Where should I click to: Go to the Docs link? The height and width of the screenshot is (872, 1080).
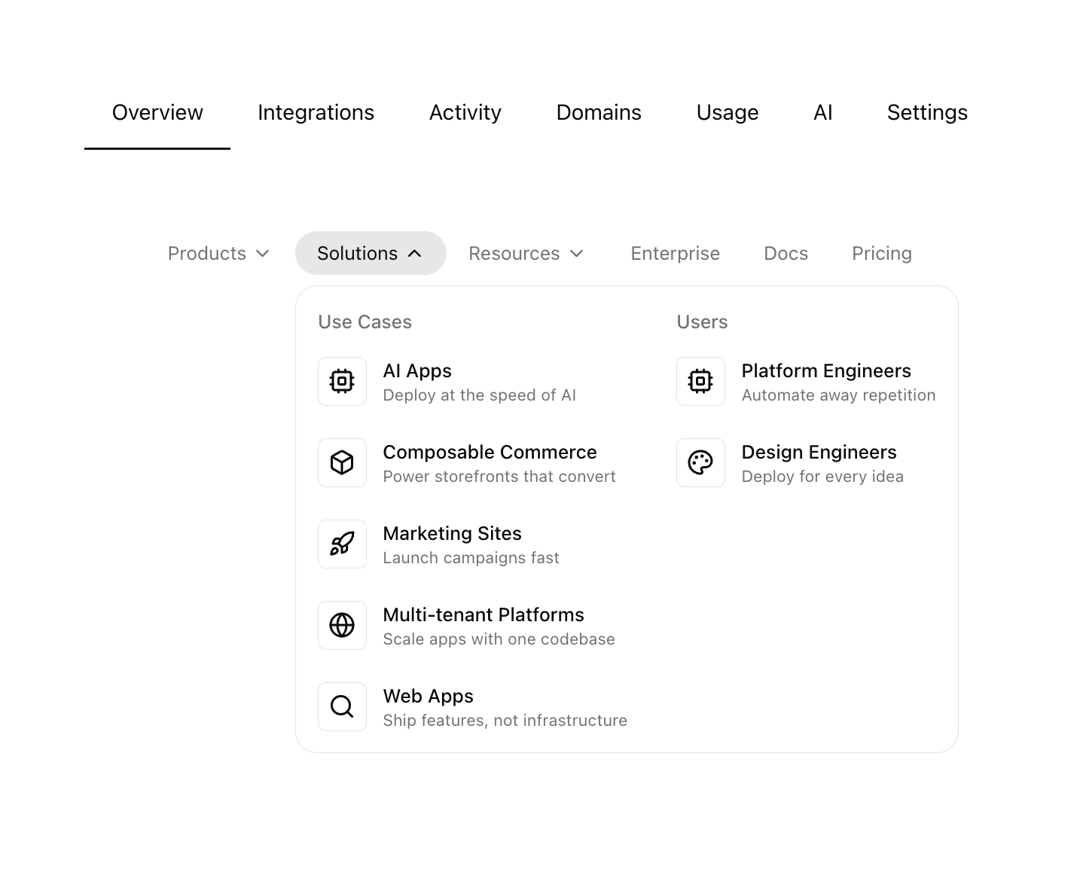pos(786,253)
